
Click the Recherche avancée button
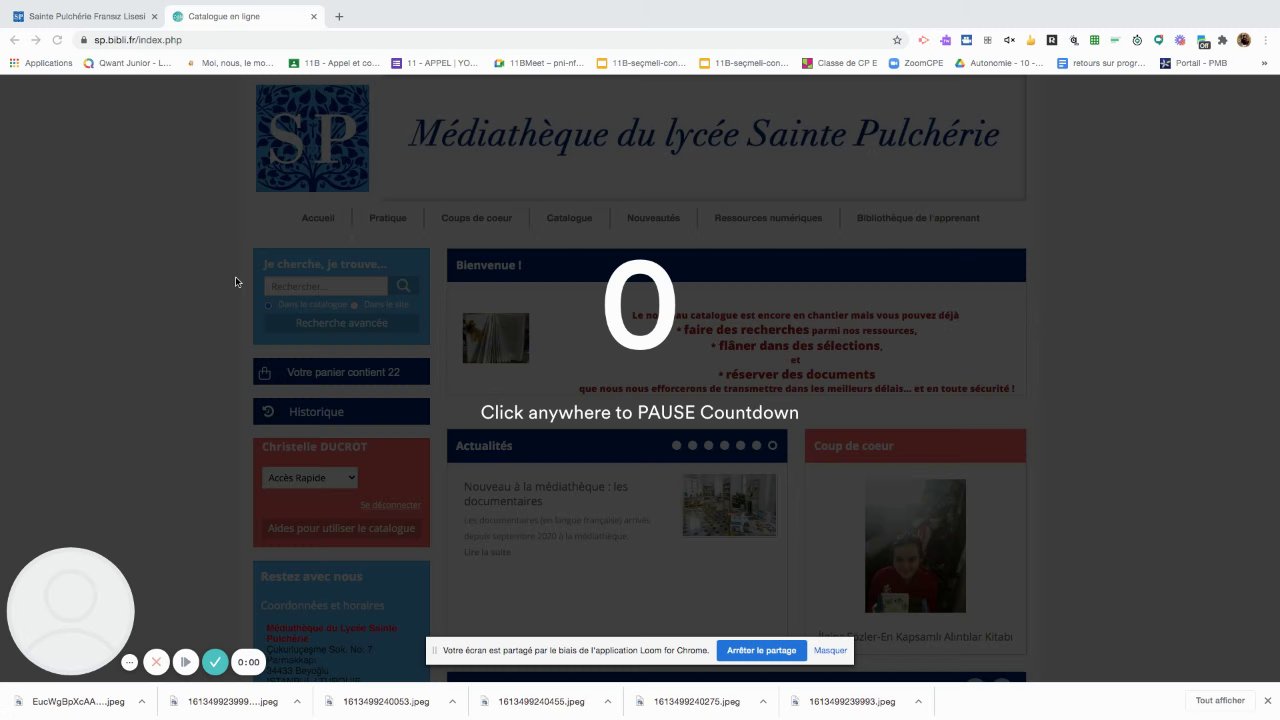click(x=341, y=323)
